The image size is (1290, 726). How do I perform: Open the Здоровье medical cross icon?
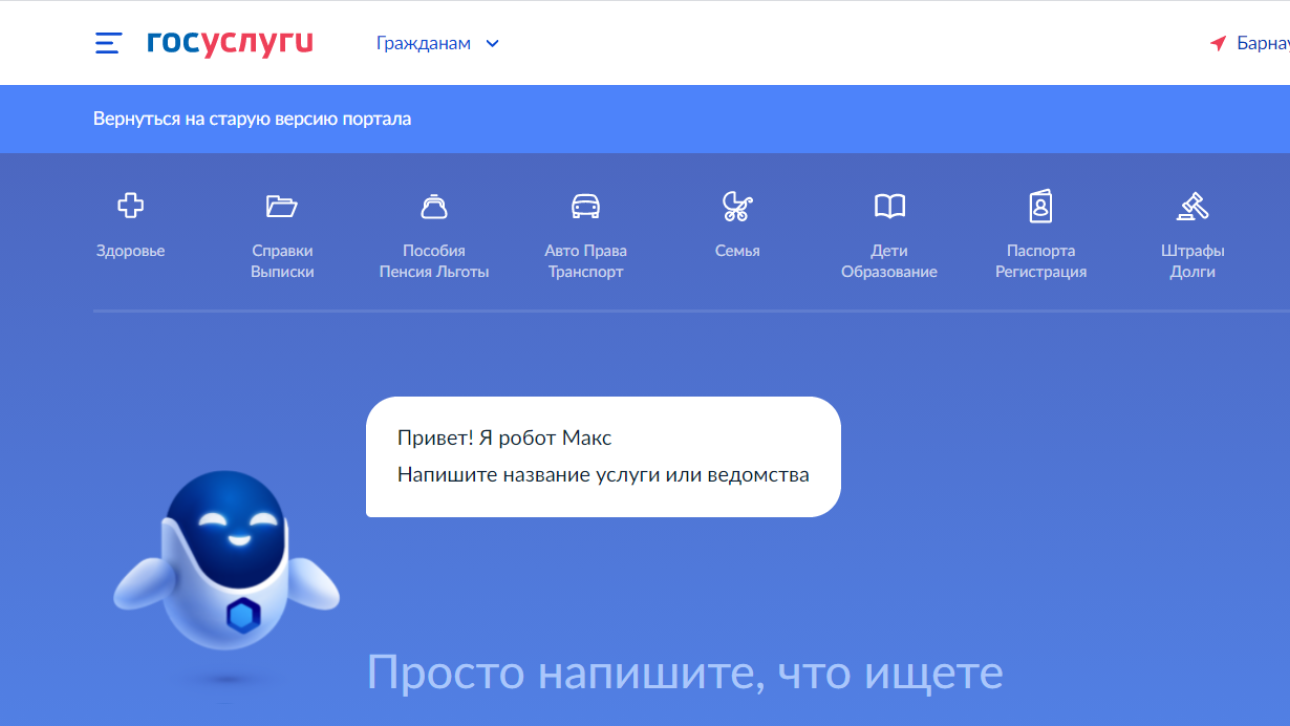[130, 206]
